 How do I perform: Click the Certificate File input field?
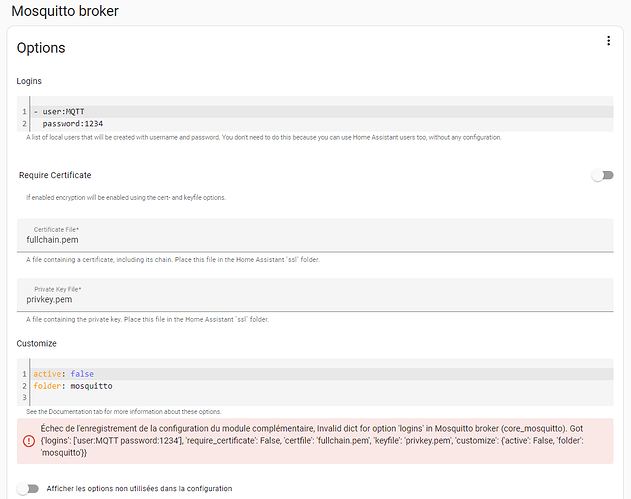point(315,236)
